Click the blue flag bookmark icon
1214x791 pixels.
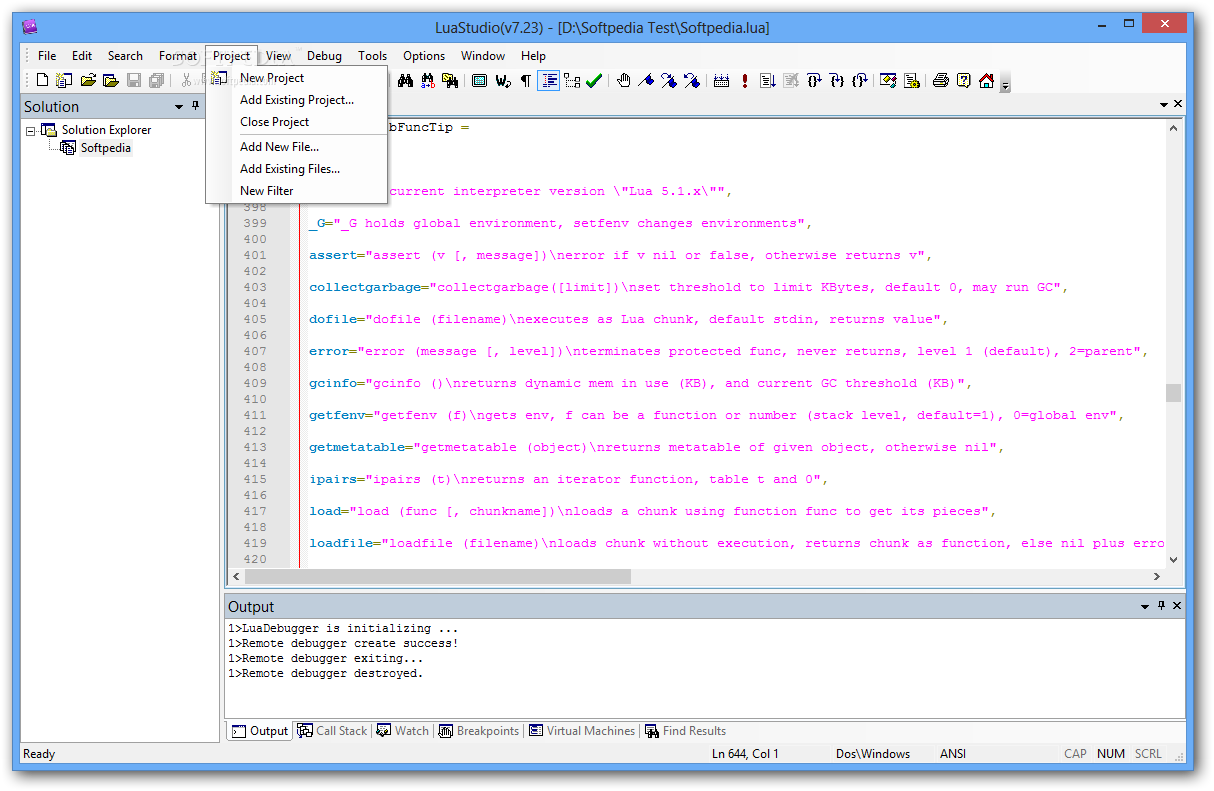[646, 81]
